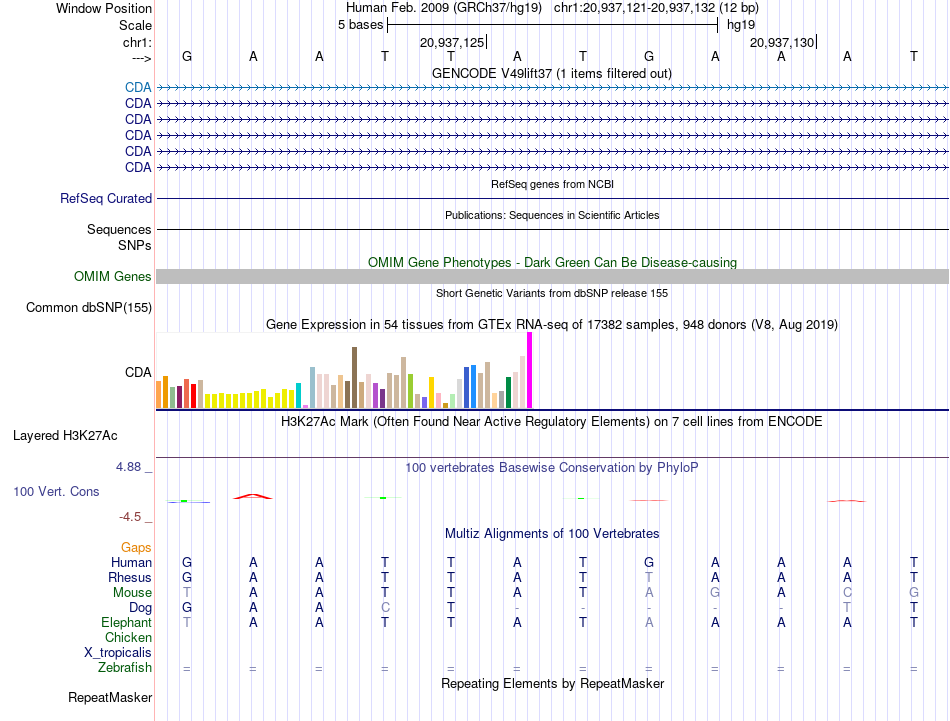The image size is (950, 721).
Task: Click the Common dbSNP(155) track label
Action: click(89, 307)
